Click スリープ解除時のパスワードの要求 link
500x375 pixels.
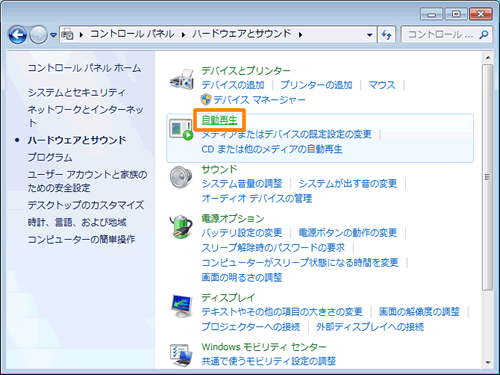click(x=273, y=248)
